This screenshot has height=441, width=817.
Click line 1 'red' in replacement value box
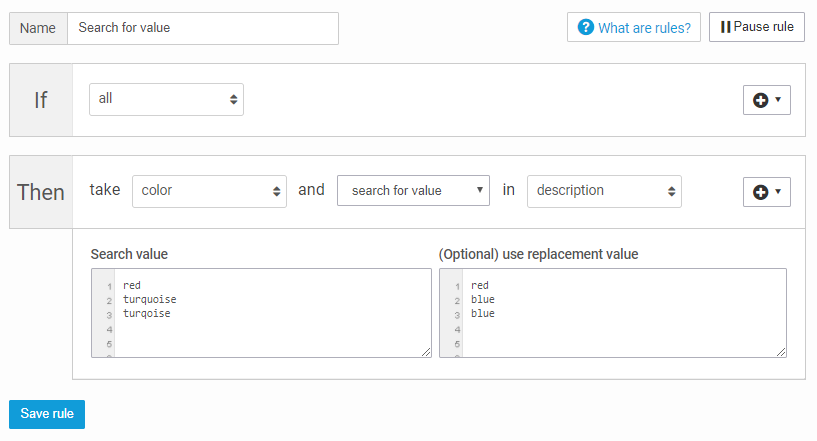480,285
